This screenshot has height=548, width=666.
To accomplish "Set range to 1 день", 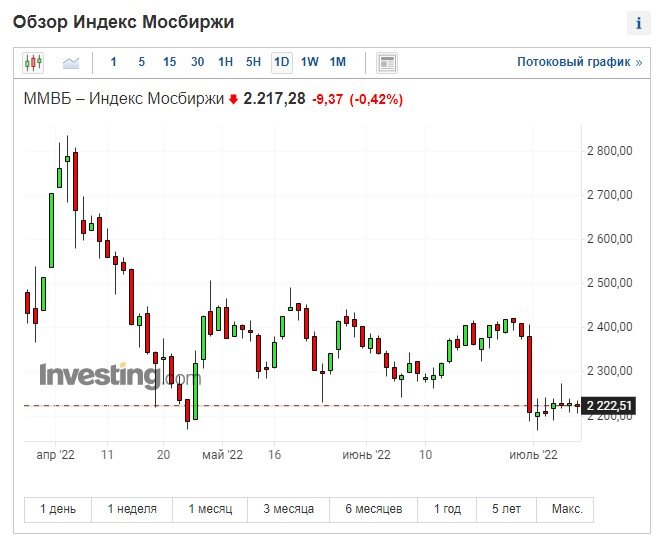I will 58,509.
